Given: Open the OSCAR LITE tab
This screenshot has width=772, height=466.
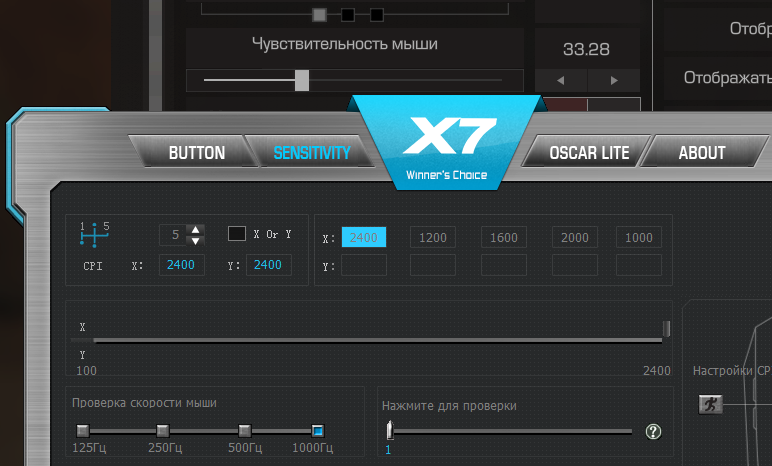Looking at the screenshot, I should pyautogui.click(x=589, y=153).
